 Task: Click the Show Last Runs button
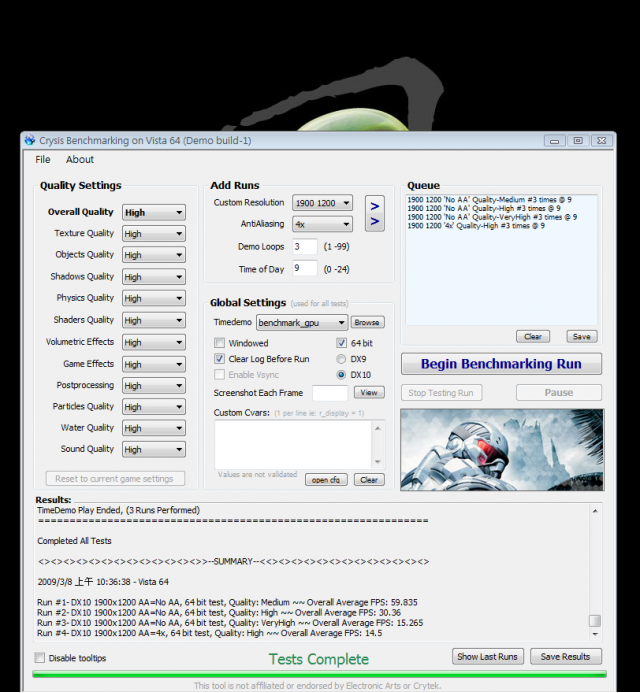point(488,657)
